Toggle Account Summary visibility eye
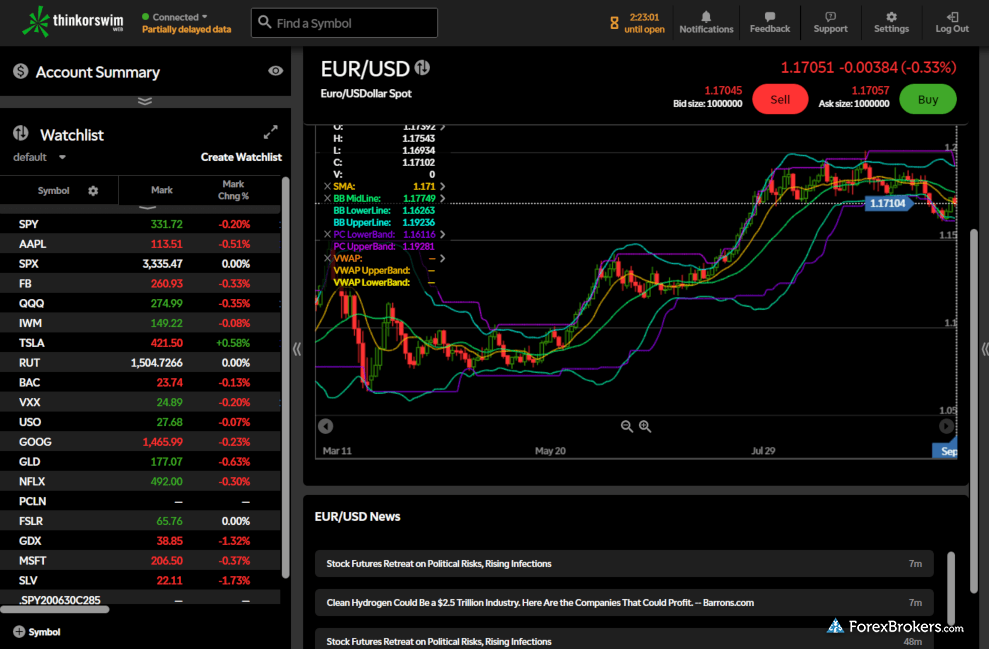 (275, 71)
